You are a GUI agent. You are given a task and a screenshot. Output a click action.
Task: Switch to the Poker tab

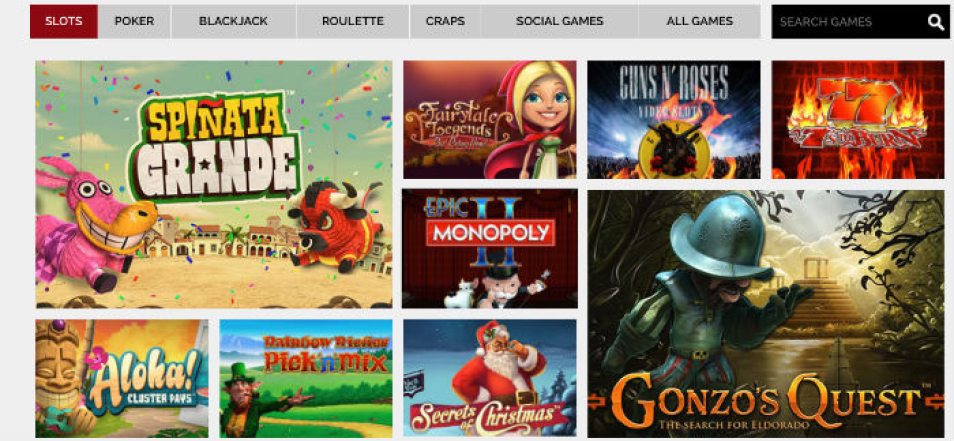(x=134, y=21)
